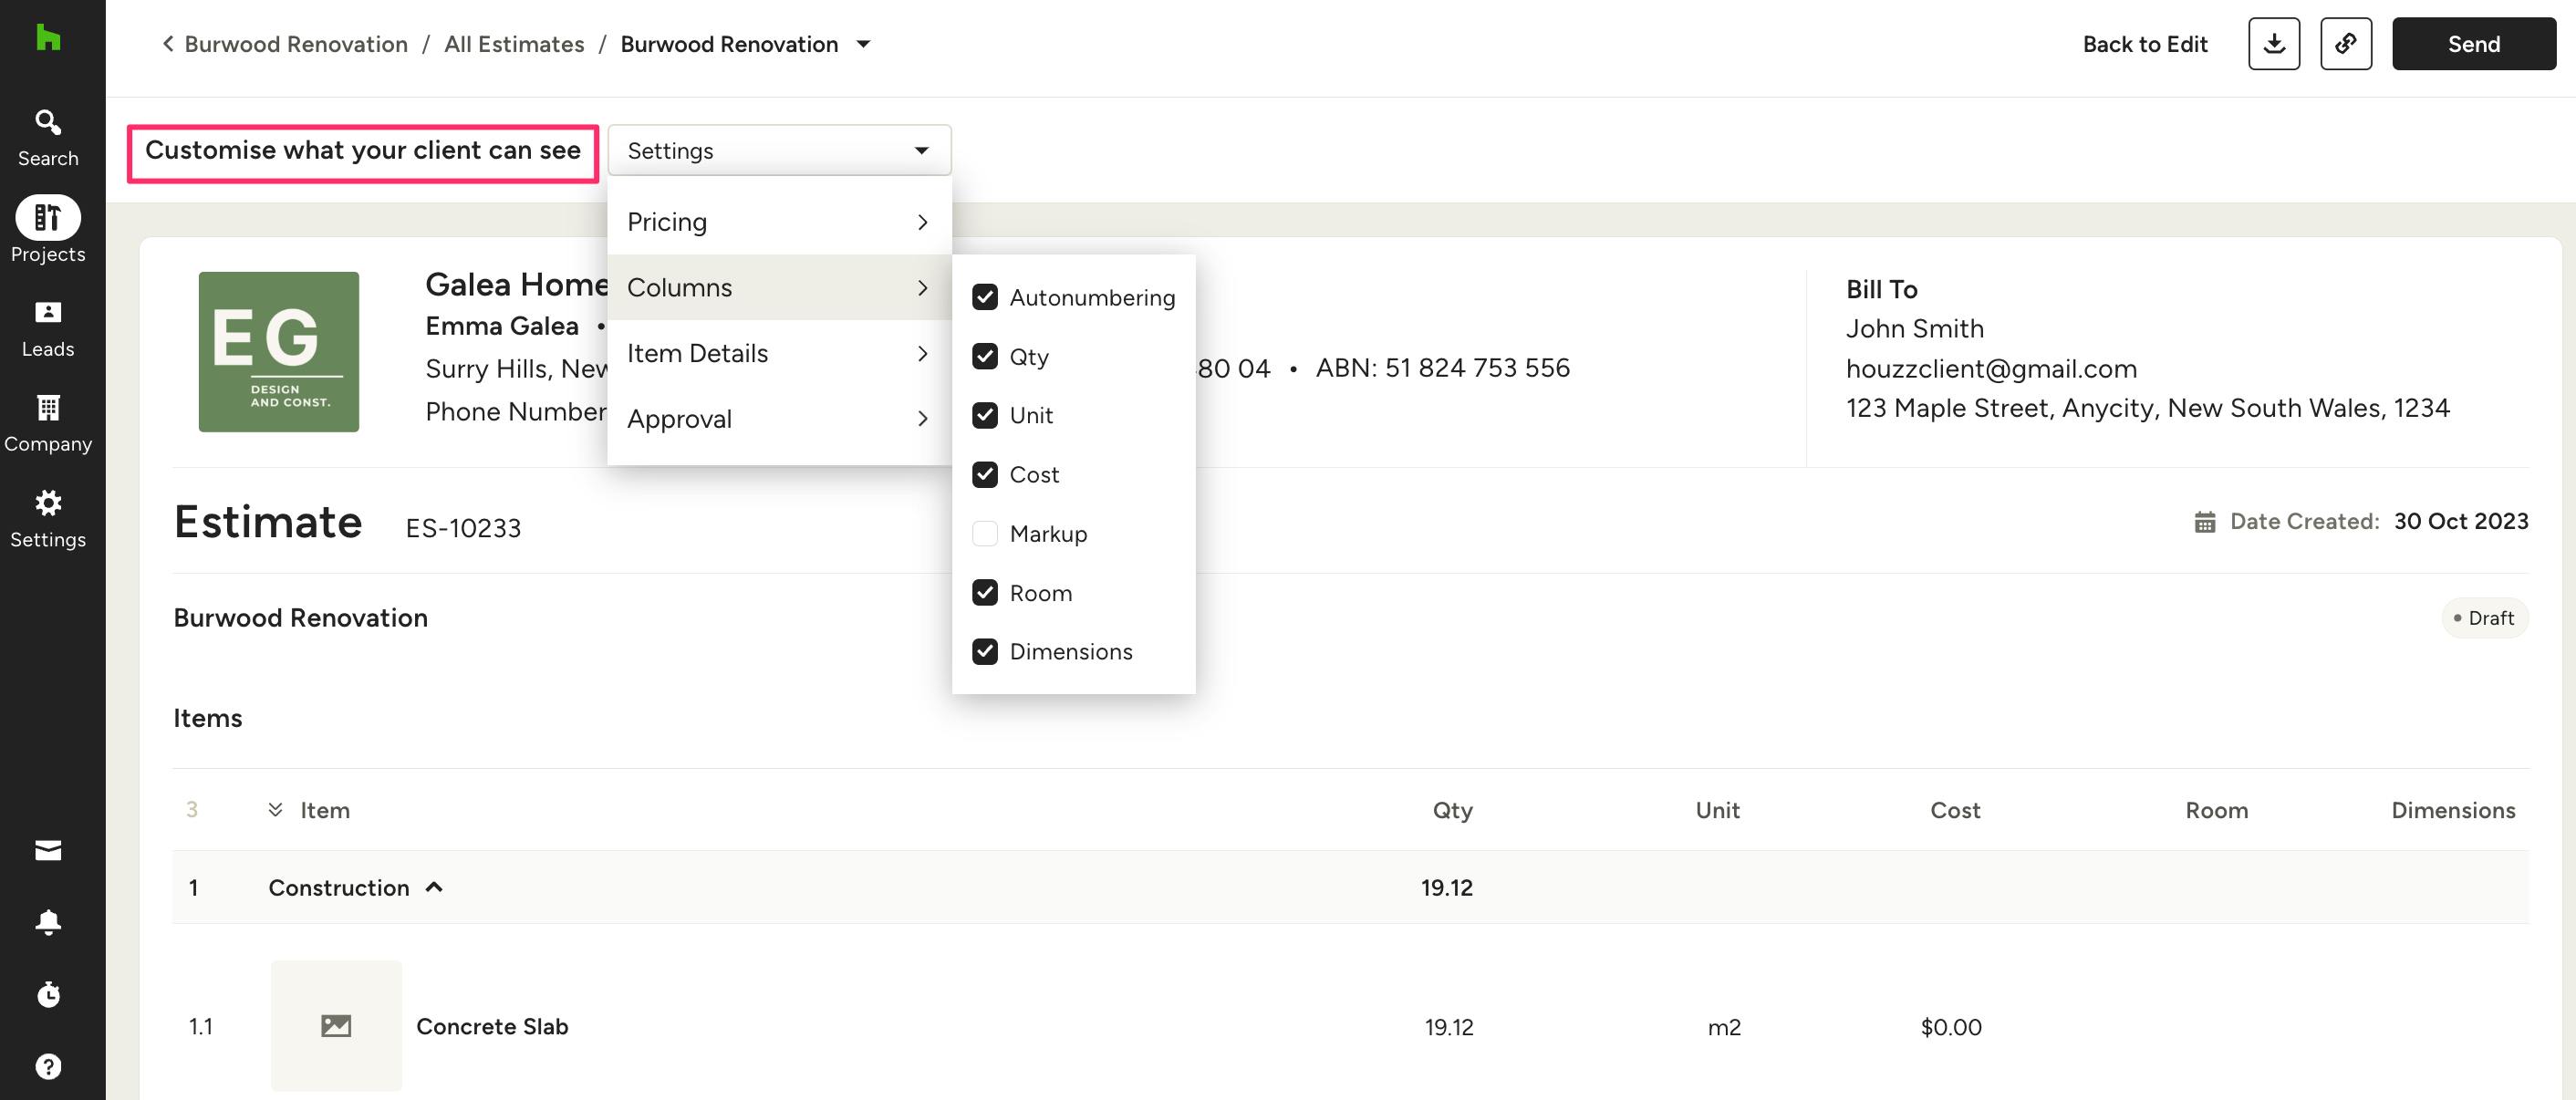Open the help question mark icon

(x=48, y=1066)
